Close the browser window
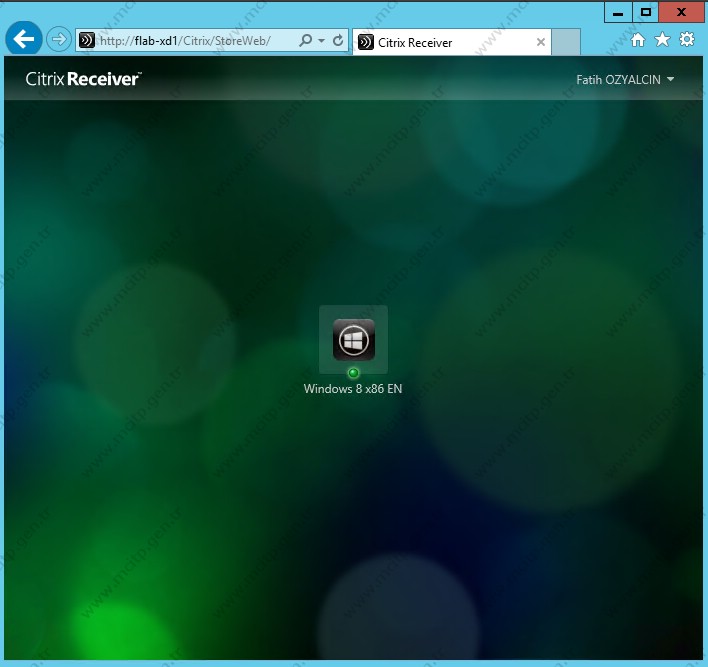708x667 pixels. tap(681, 12)
